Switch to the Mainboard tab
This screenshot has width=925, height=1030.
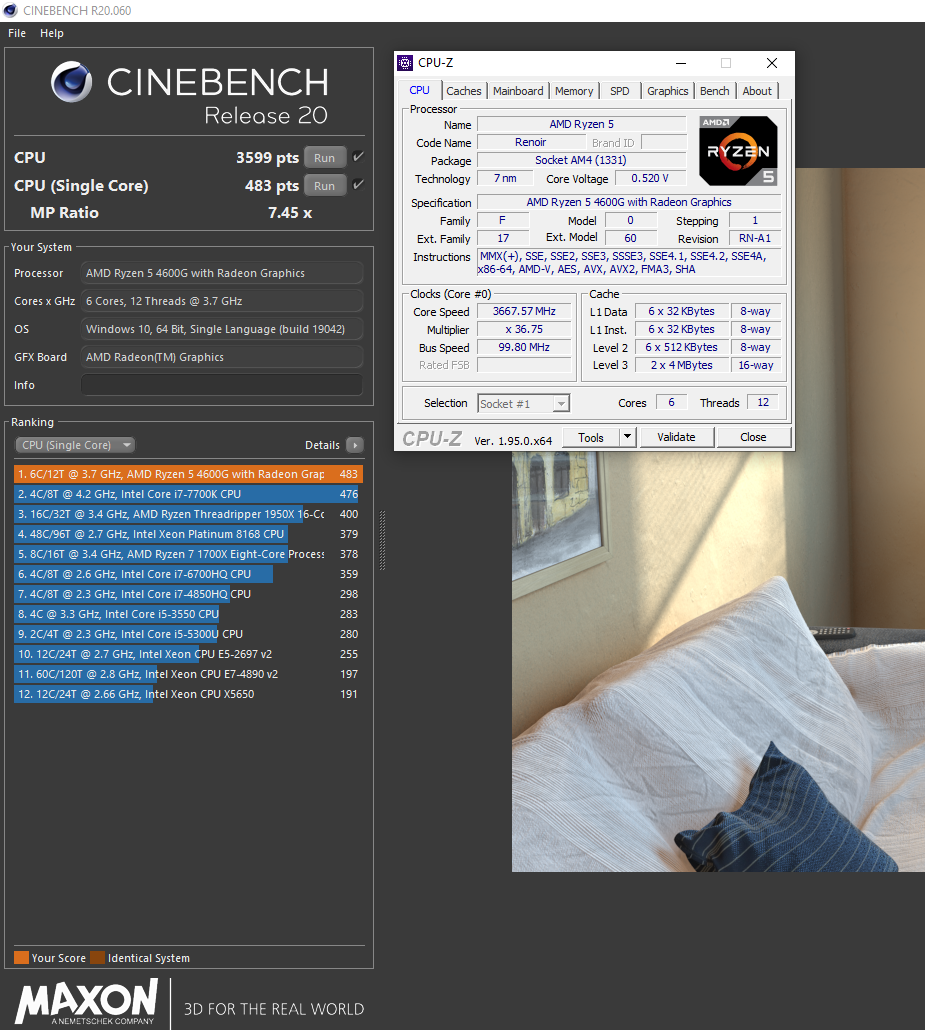point(518,91)
